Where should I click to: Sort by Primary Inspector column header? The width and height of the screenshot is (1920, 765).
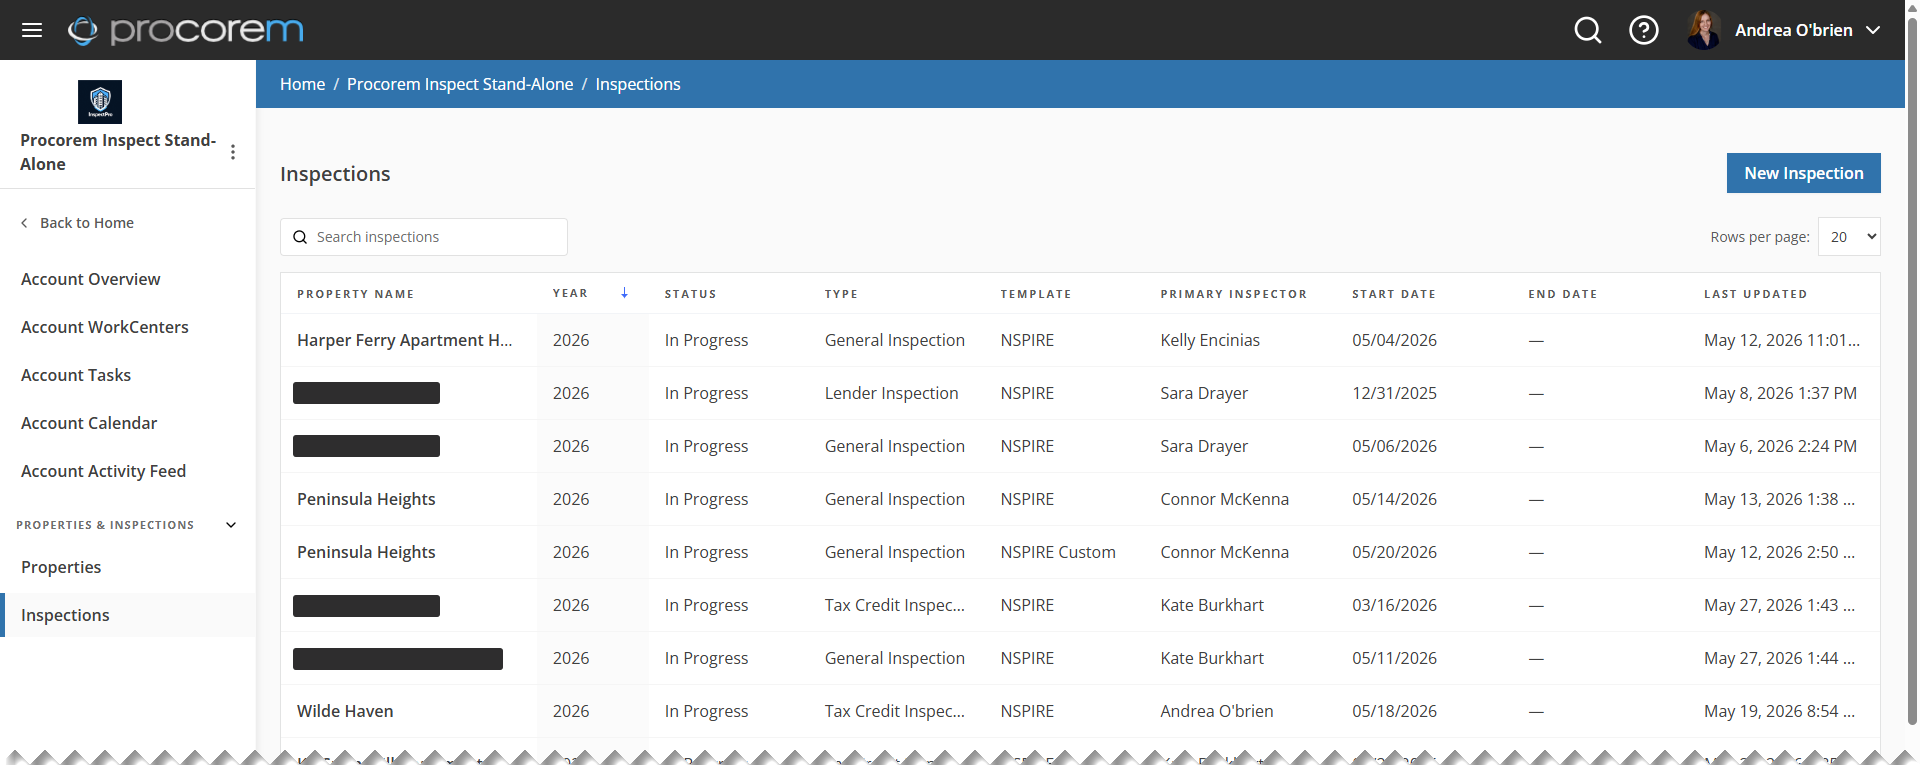point(1234,294)
